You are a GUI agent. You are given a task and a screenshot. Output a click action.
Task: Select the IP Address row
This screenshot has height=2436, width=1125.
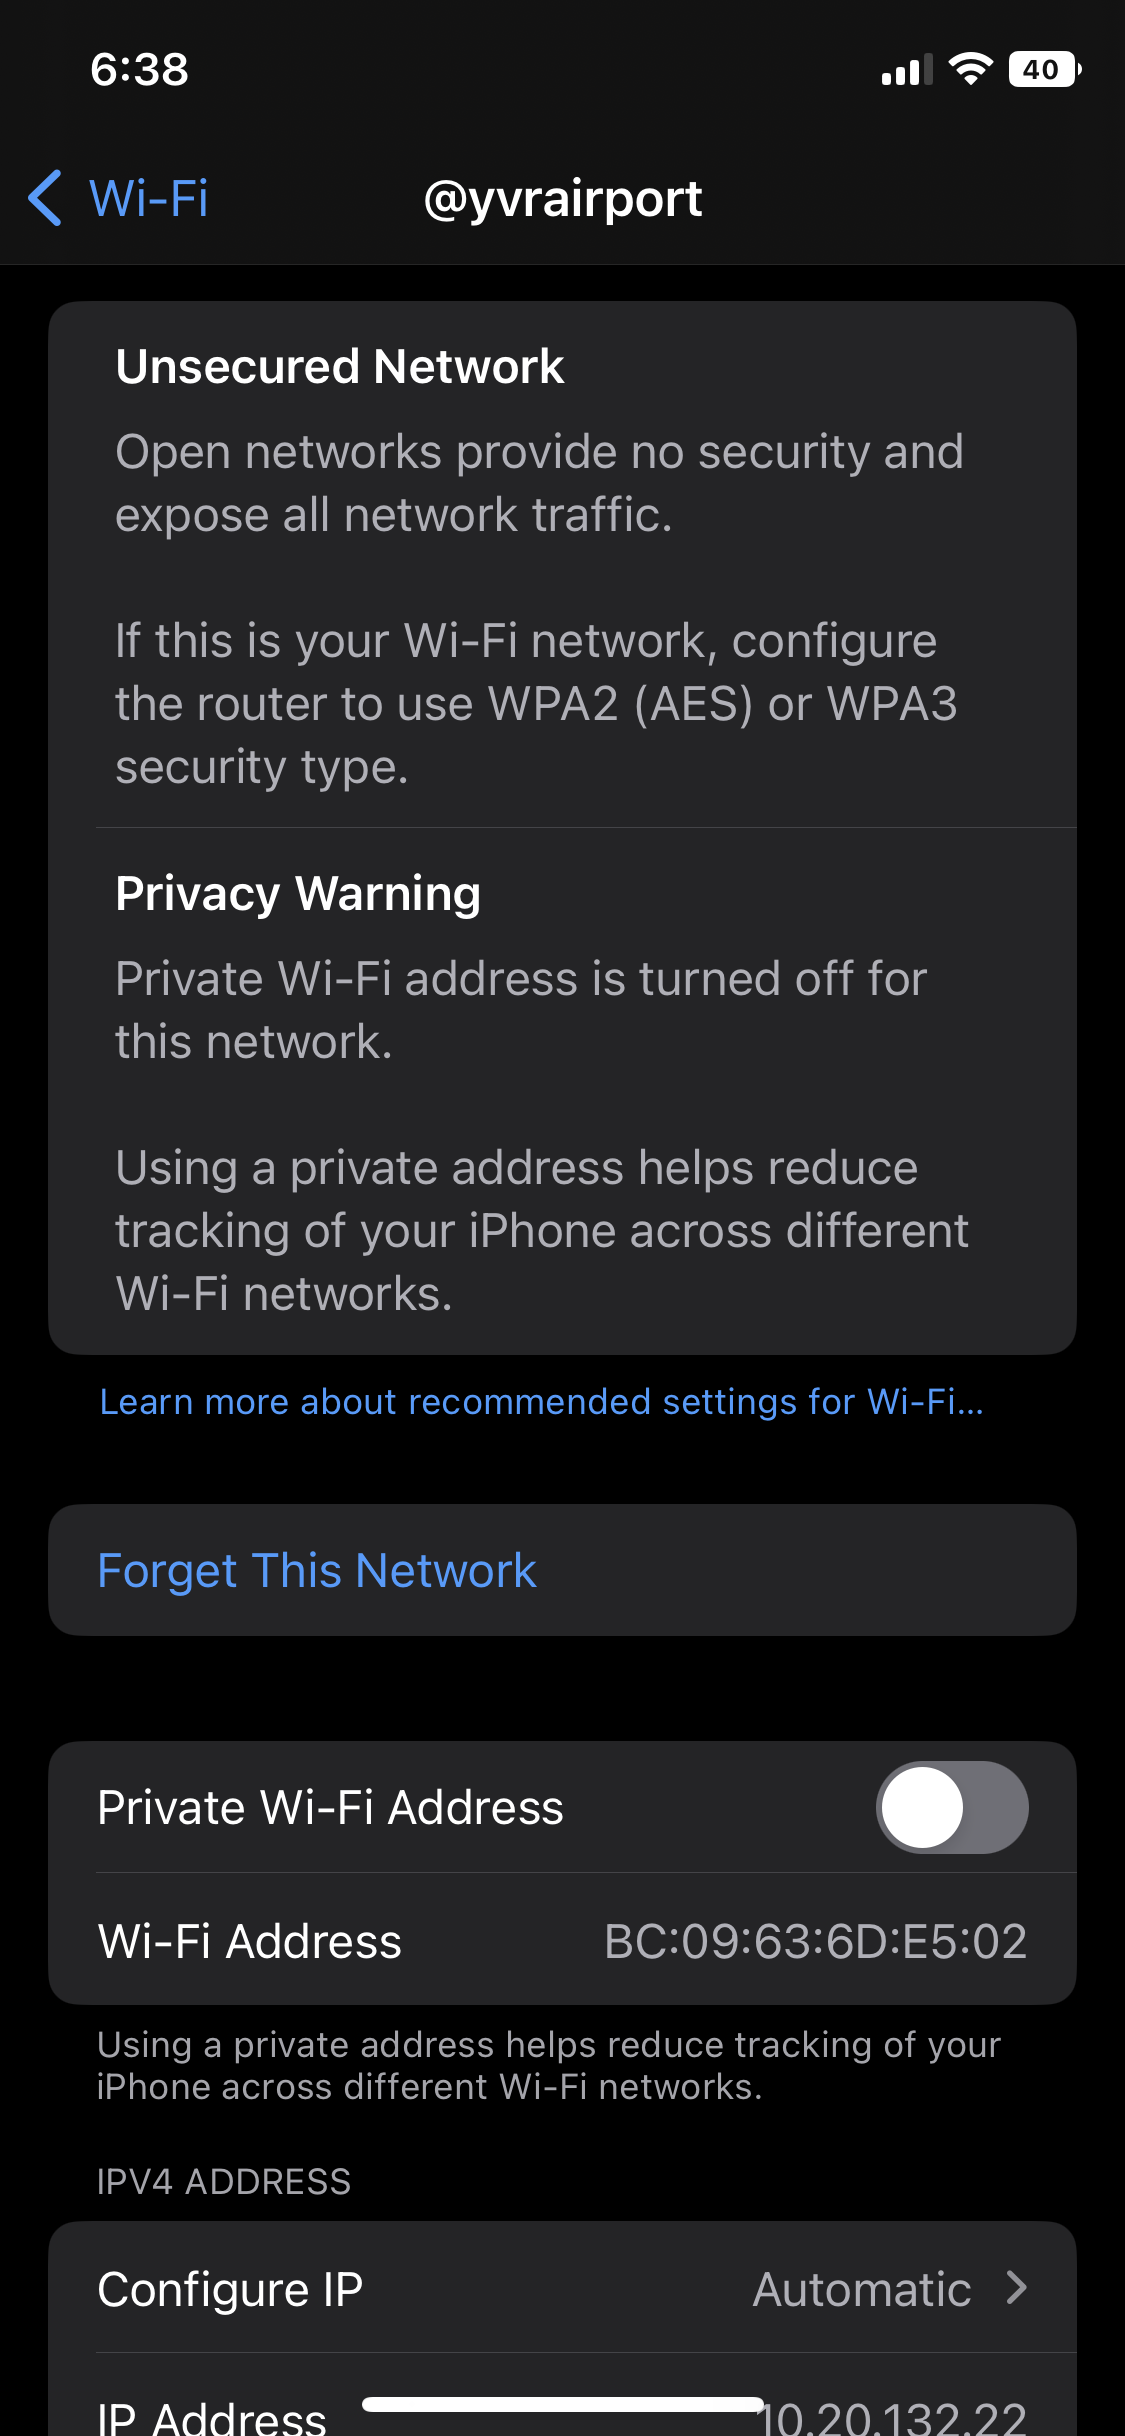coord(562,2395)
